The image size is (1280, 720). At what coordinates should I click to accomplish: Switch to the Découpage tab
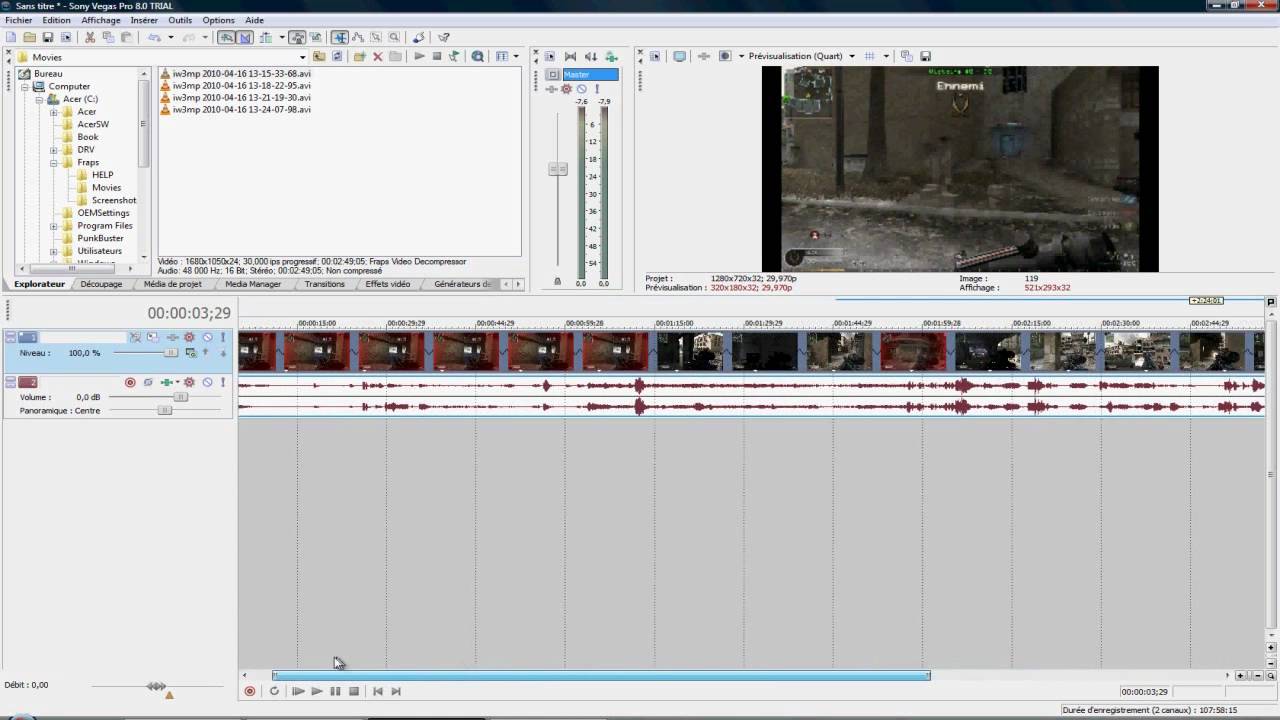pos(101,284)
